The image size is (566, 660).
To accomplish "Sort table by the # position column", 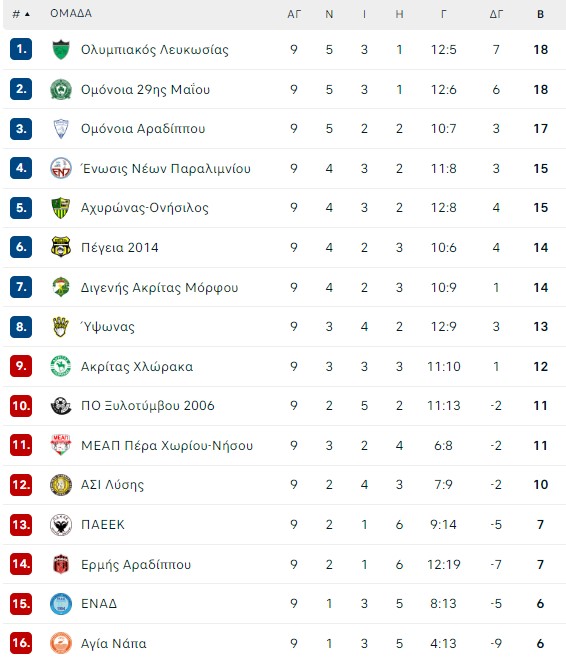I will point(21,14).
